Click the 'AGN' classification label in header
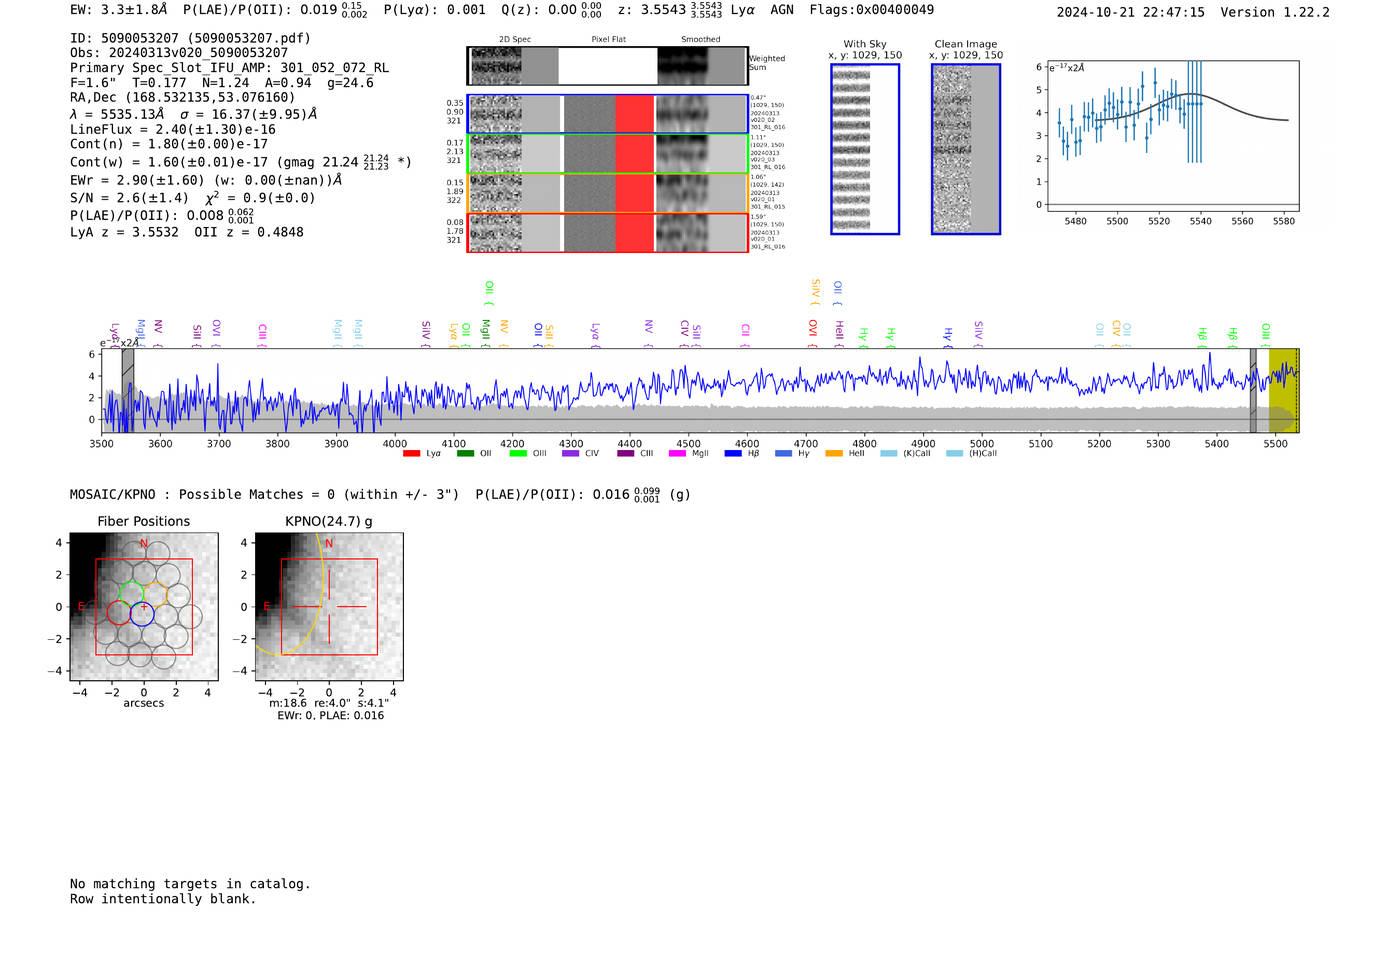 pos(782,10)
